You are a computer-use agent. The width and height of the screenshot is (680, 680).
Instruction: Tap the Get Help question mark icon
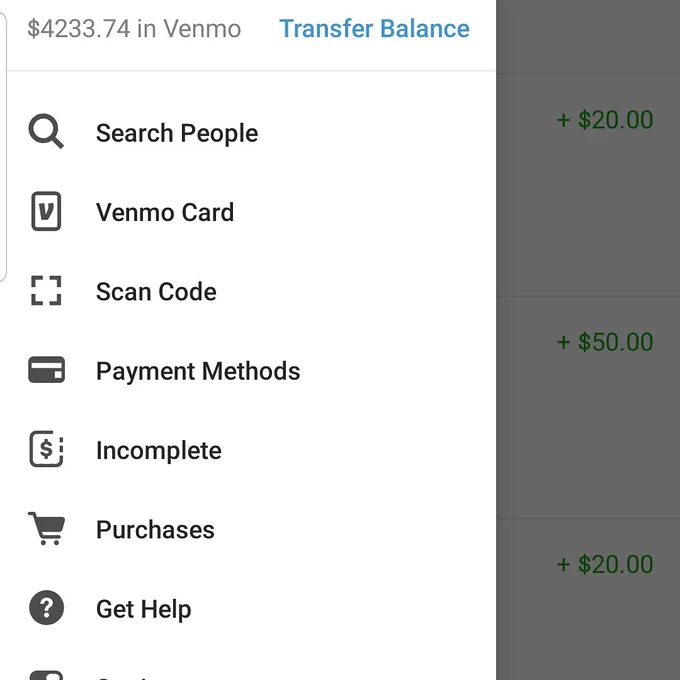pyautogui.click(x=46, y=608)
